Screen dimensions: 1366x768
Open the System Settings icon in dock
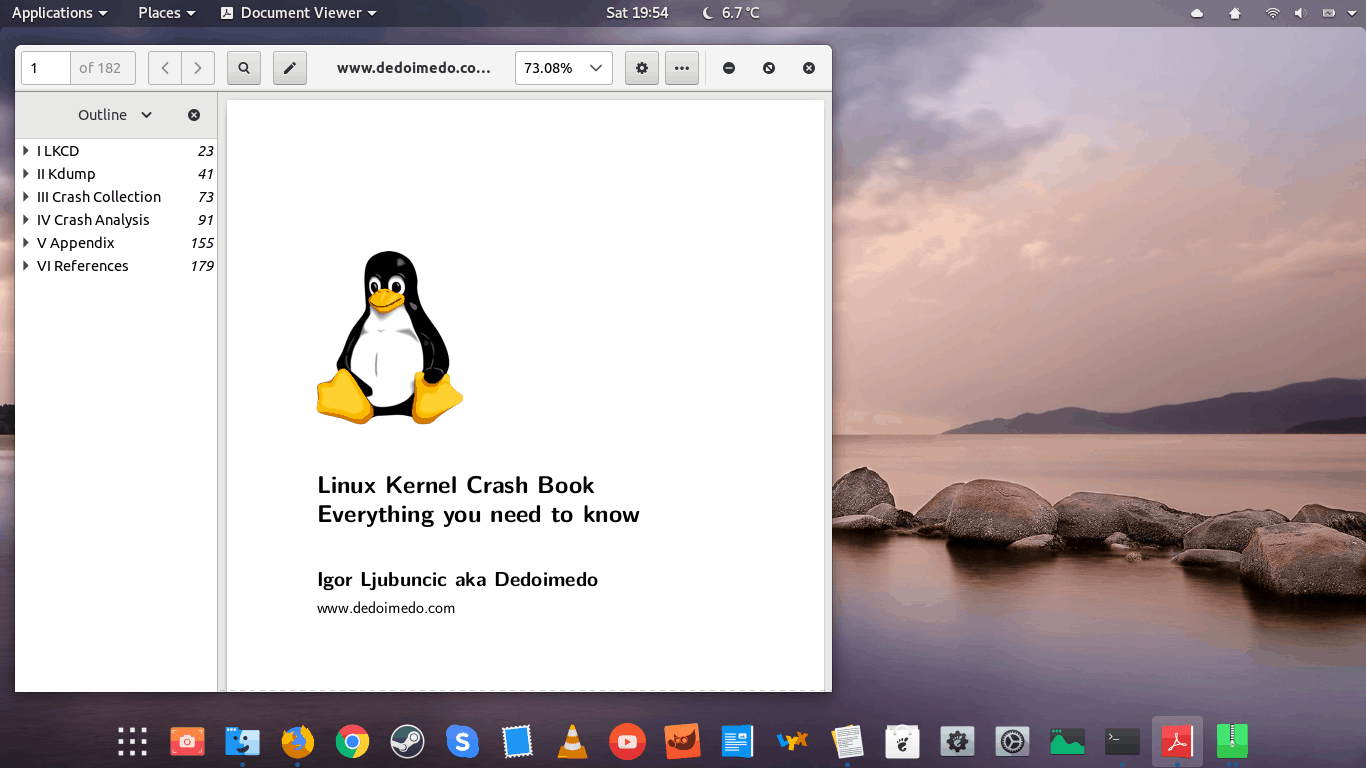click(1012, 741)
